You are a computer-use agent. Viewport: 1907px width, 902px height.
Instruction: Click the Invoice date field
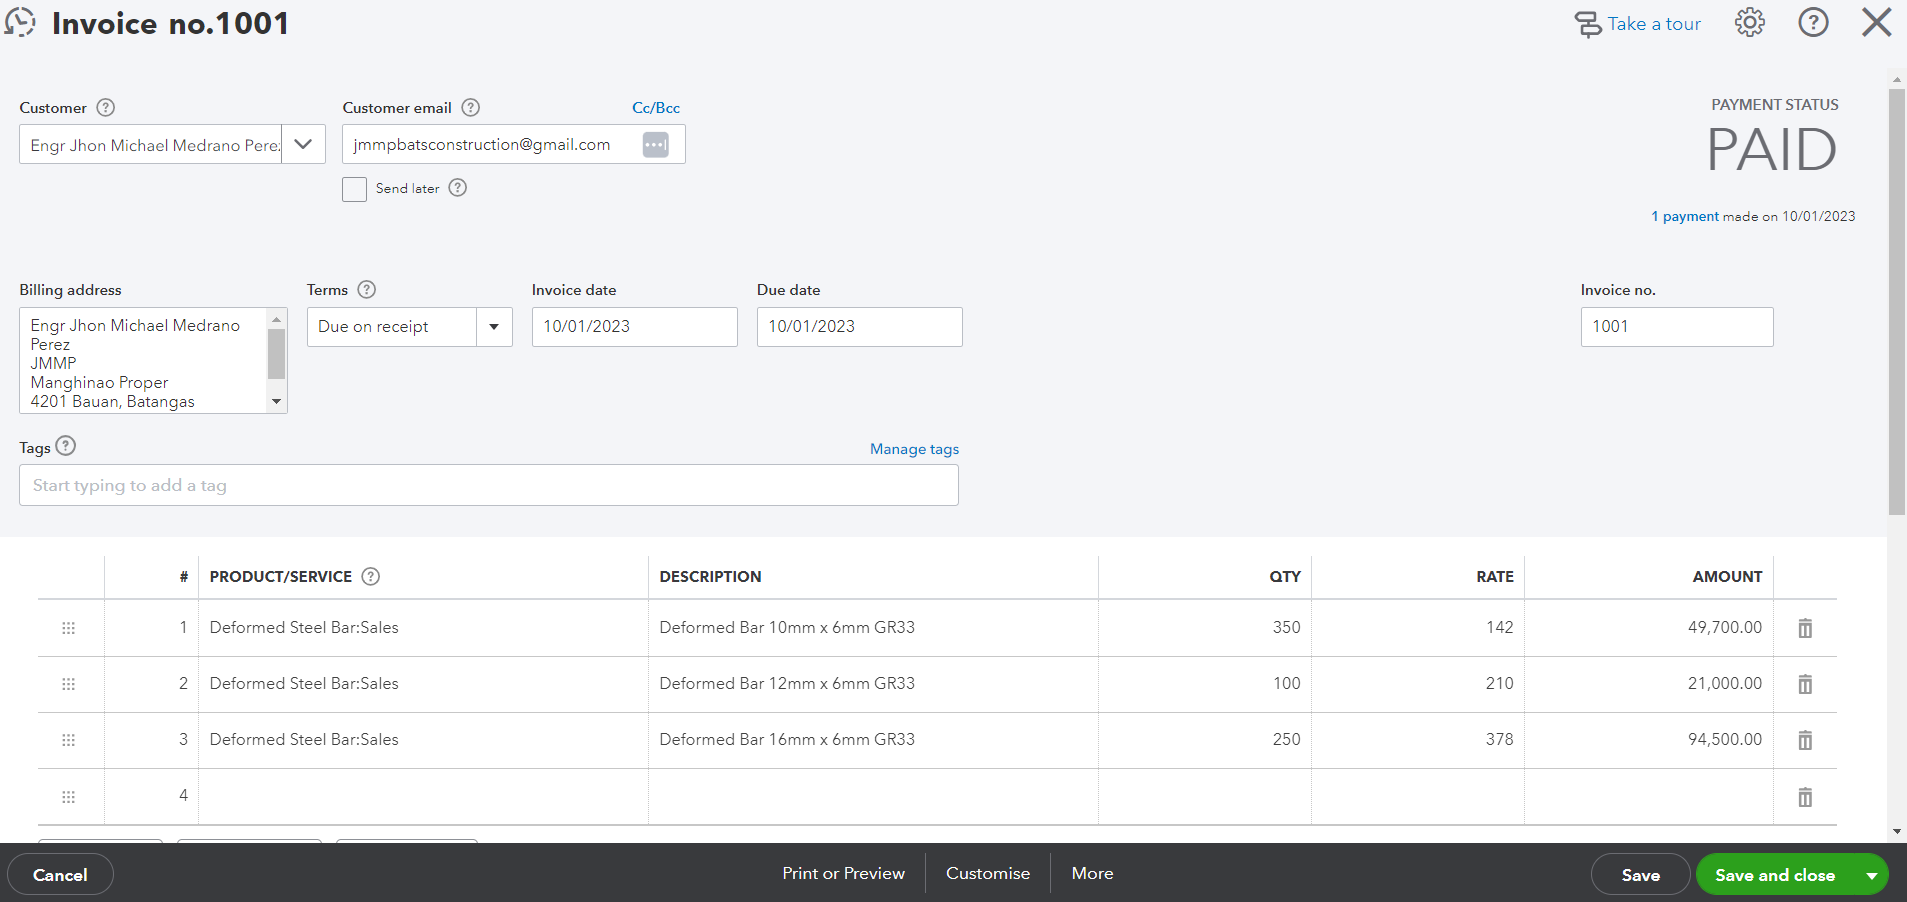pos(634,327)
